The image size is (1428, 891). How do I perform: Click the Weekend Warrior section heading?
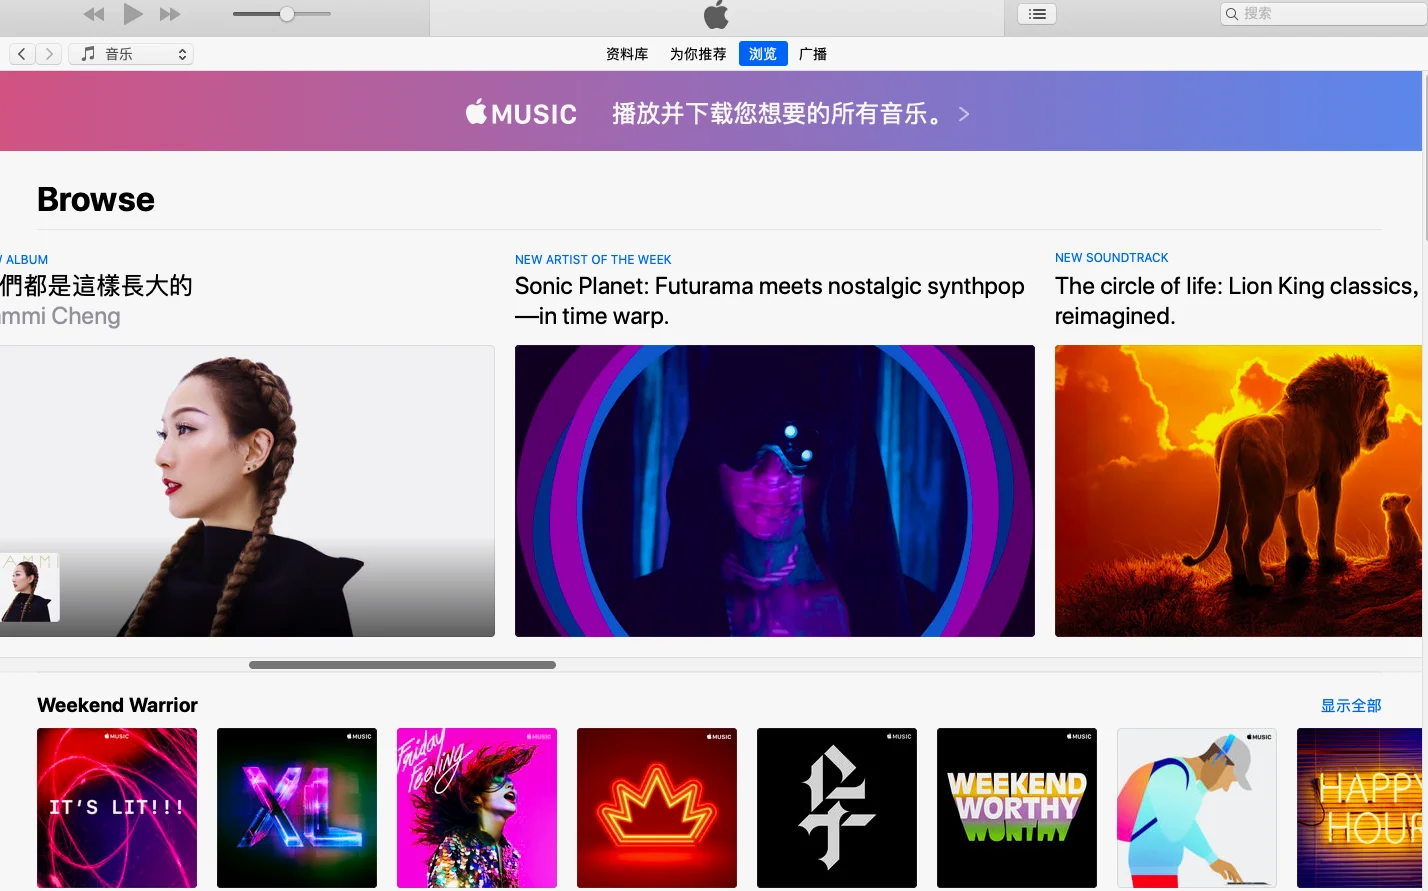point(117,705)
